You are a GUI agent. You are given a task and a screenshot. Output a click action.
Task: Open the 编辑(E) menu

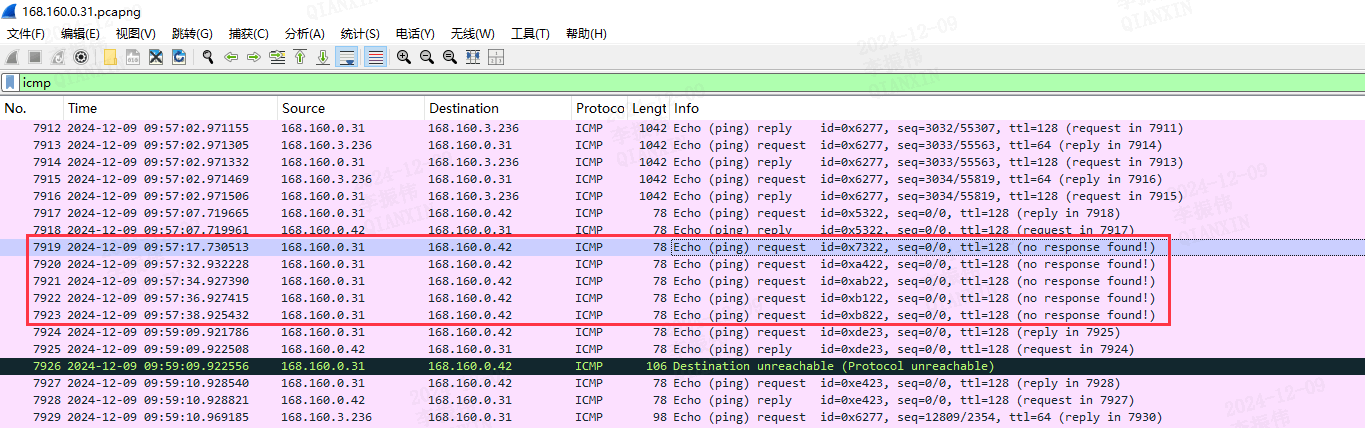80,34
